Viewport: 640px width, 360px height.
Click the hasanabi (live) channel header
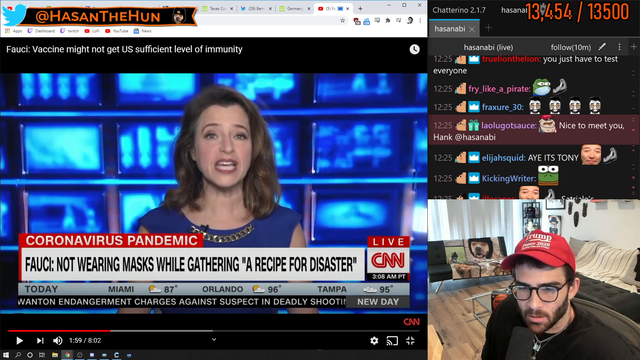coord(488,47)
